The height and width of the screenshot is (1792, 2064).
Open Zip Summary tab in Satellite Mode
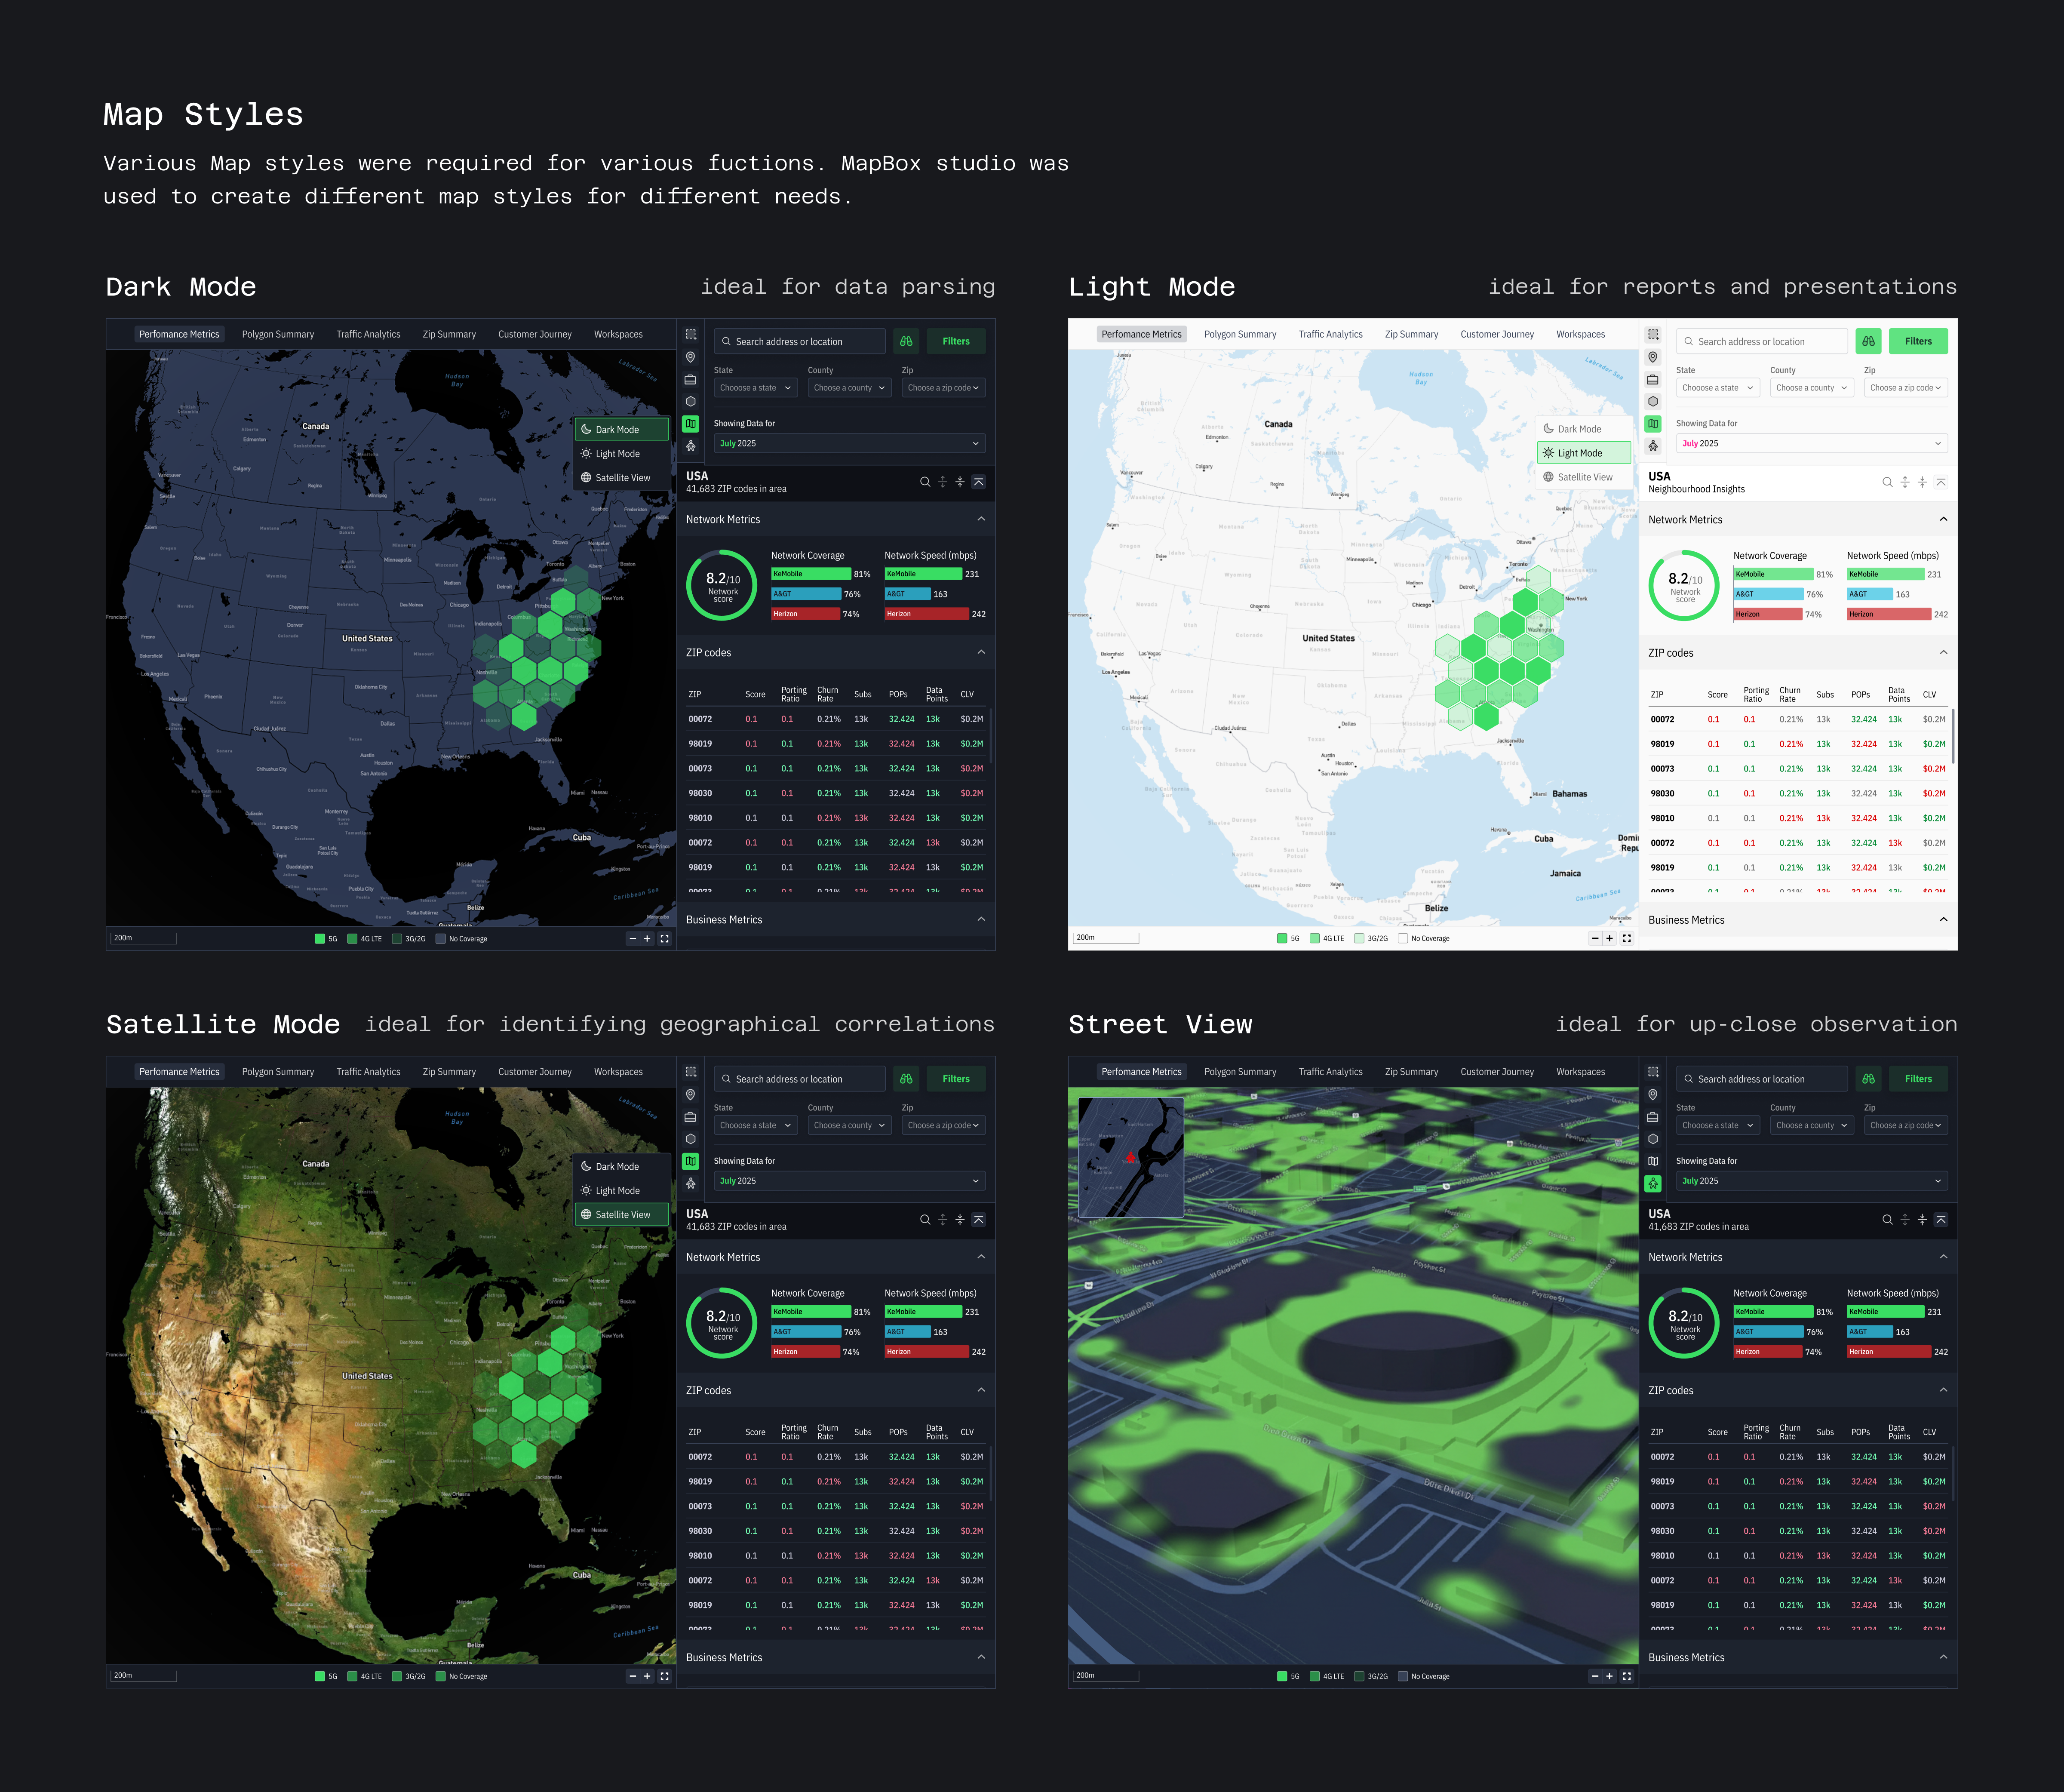click(x=449, y=1072)
